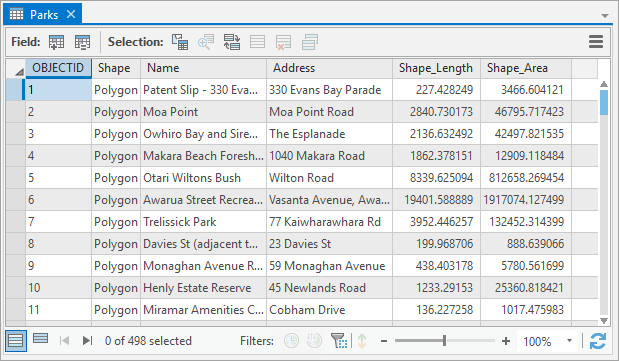Image resolution: width=619 pixels, height=361 pixels.
Task: Open the 100% zoom dropdown
Action: coord(569,341)
